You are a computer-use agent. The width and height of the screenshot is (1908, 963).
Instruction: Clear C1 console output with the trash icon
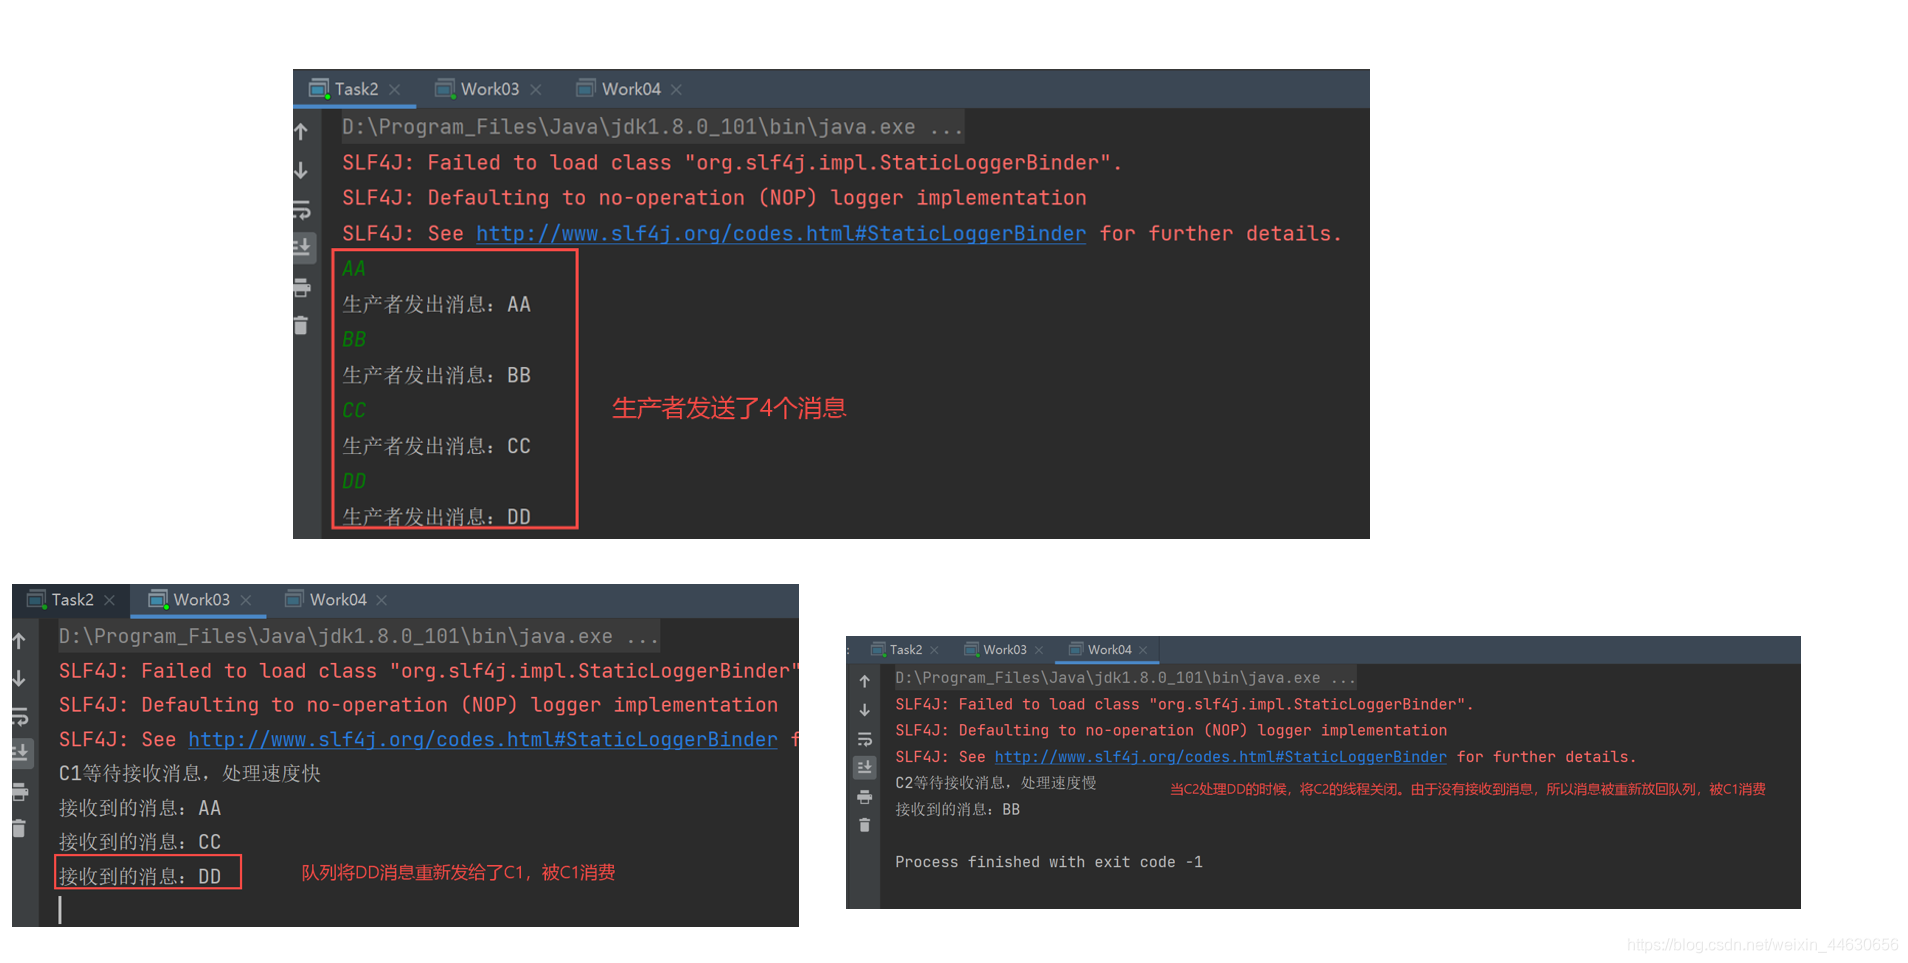click(19, 828)
